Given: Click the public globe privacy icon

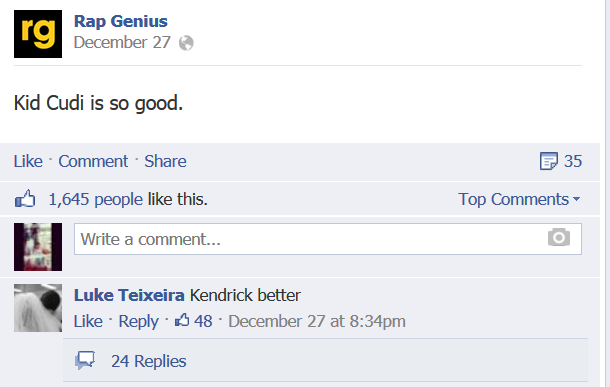Looking at the screenshot, I should [x=186, y=43].
